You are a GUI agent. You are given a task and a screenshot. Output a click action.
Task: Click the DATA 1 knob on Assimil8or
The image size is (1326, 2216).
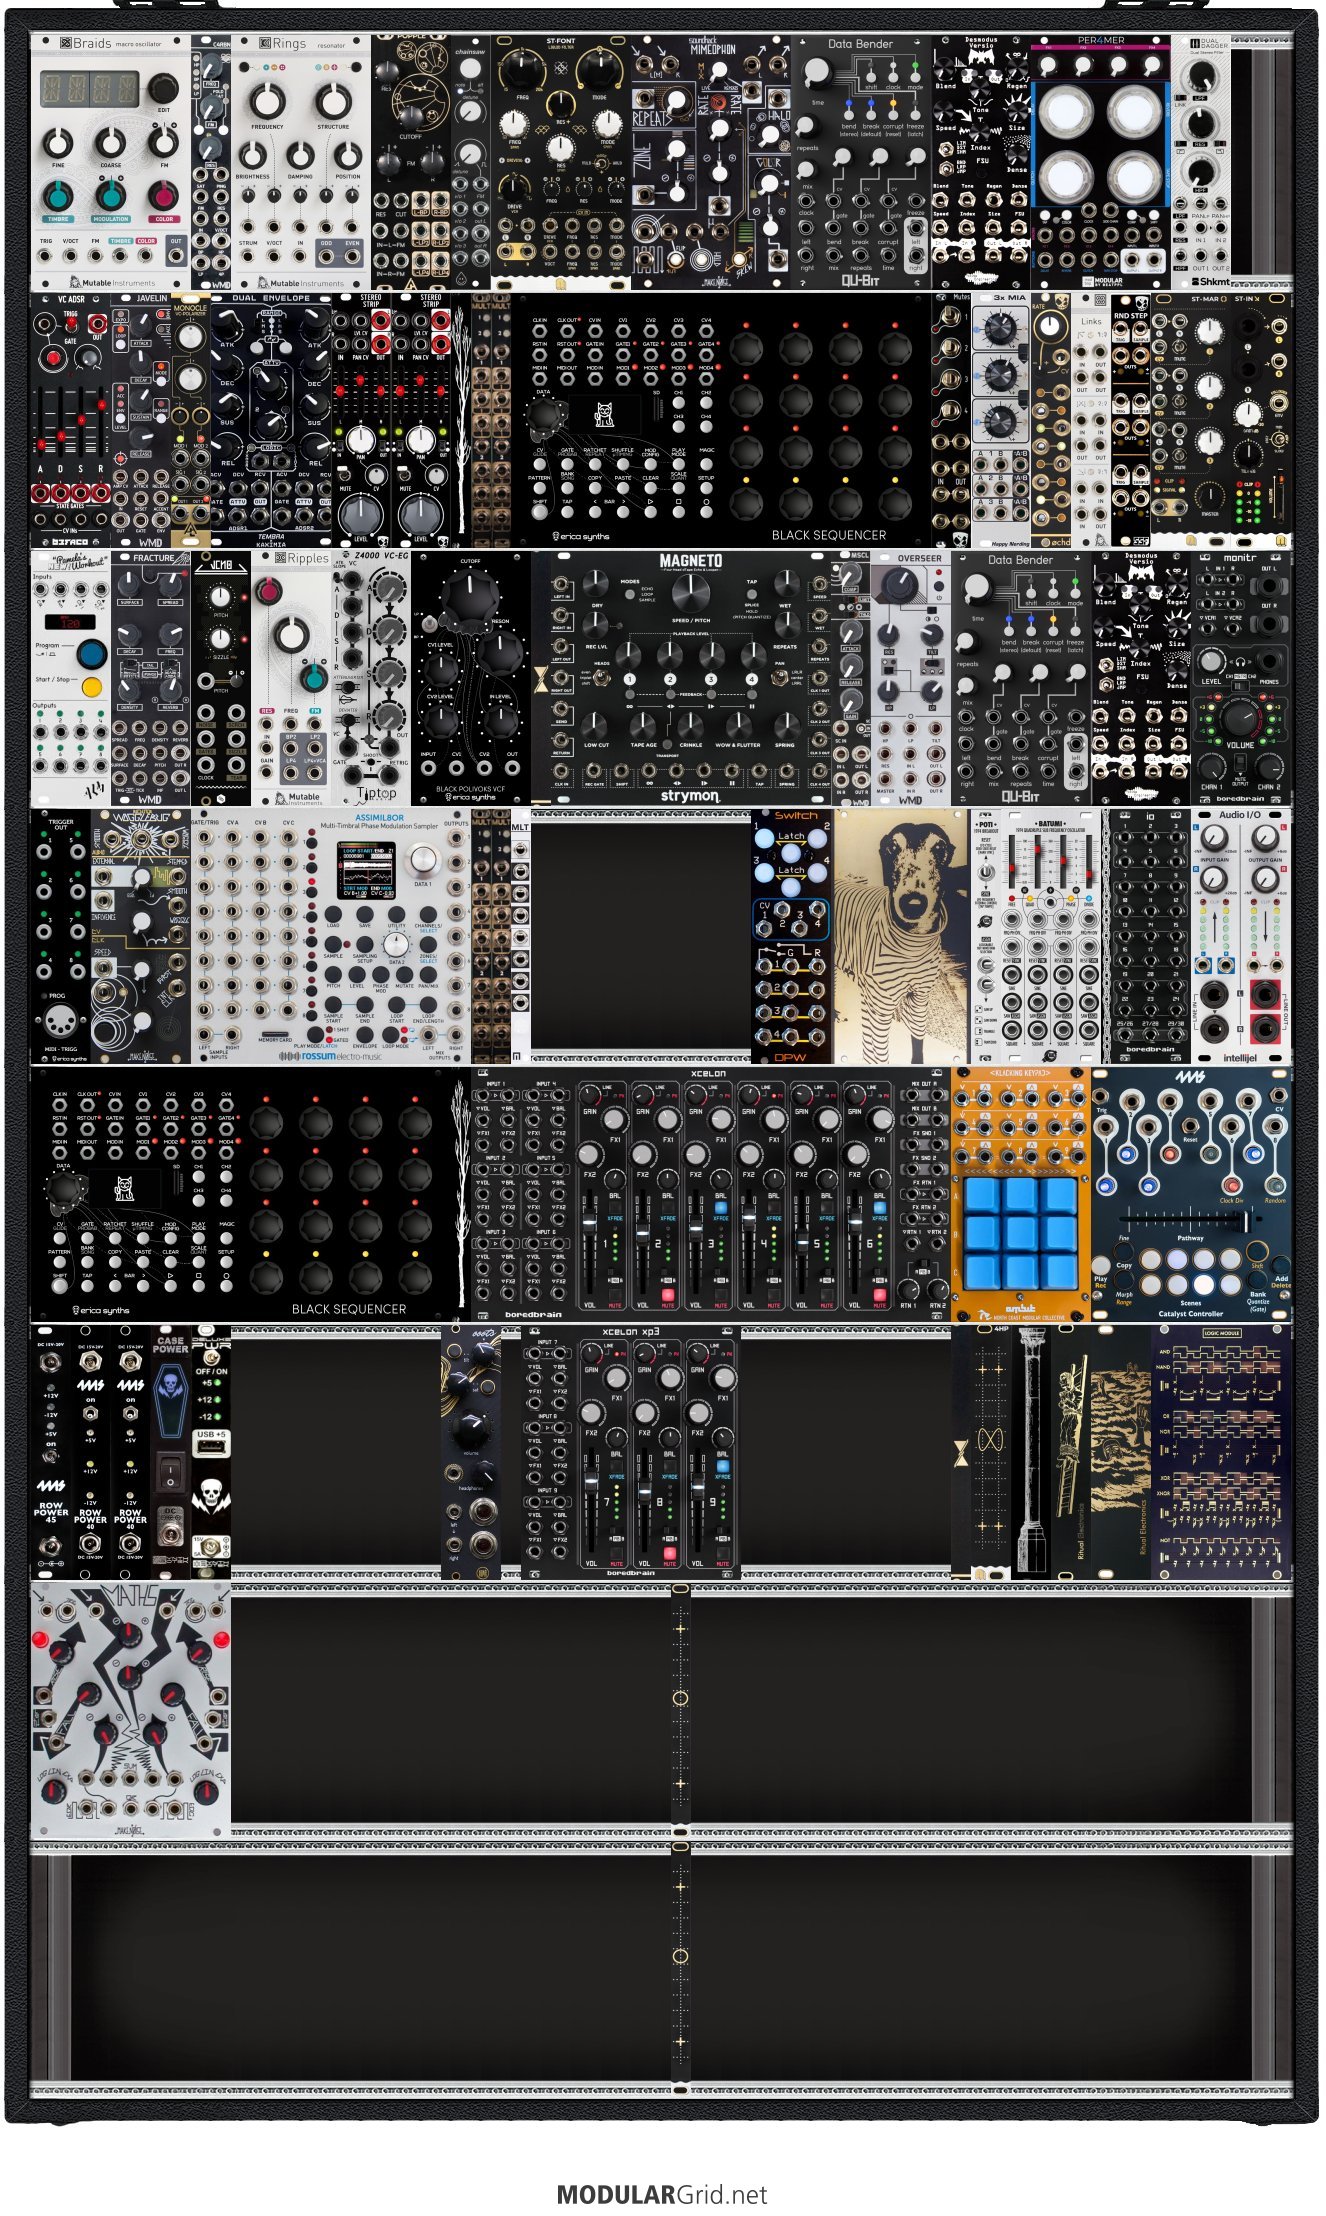click(x=423, y=860)
